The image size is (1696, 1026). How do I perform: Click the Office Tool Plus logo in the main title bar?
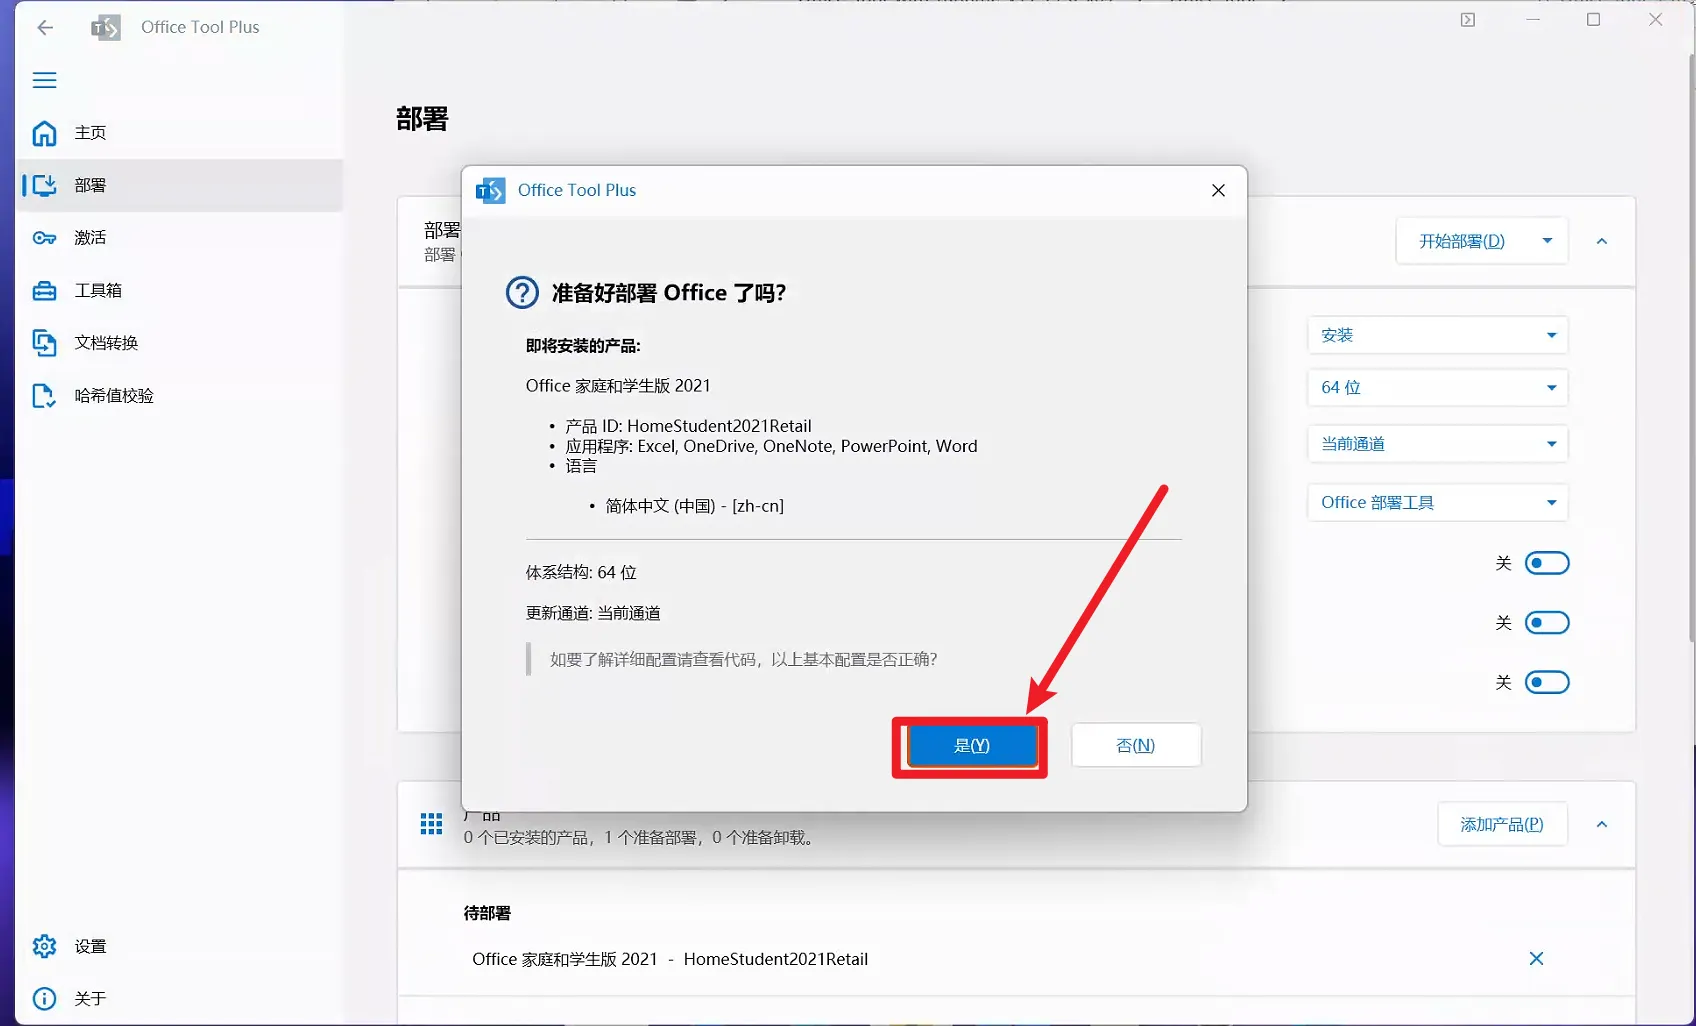click(x=106, y=27)
